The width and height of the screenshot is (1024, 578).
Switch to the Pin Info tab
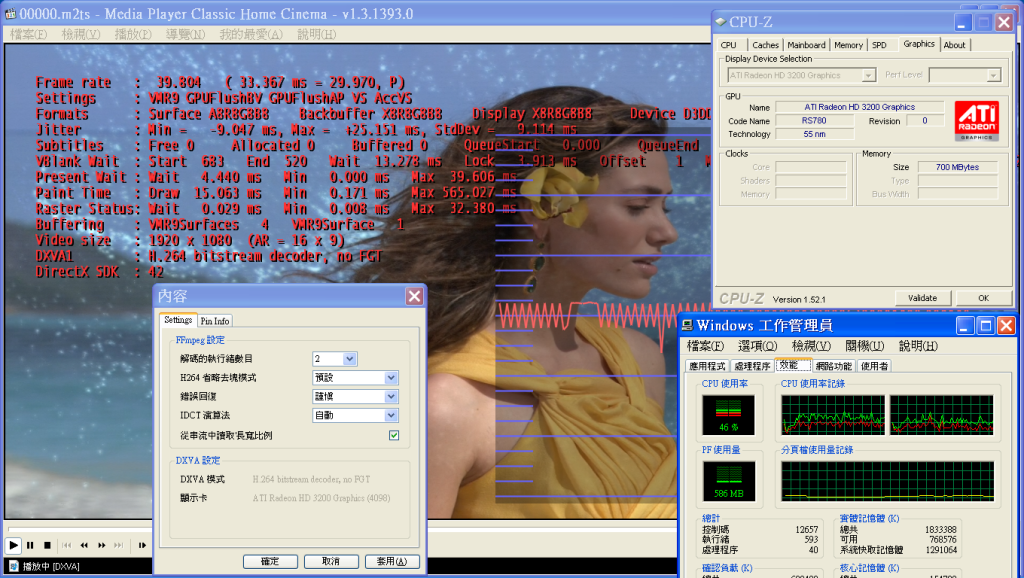click(x=215, y=321)
